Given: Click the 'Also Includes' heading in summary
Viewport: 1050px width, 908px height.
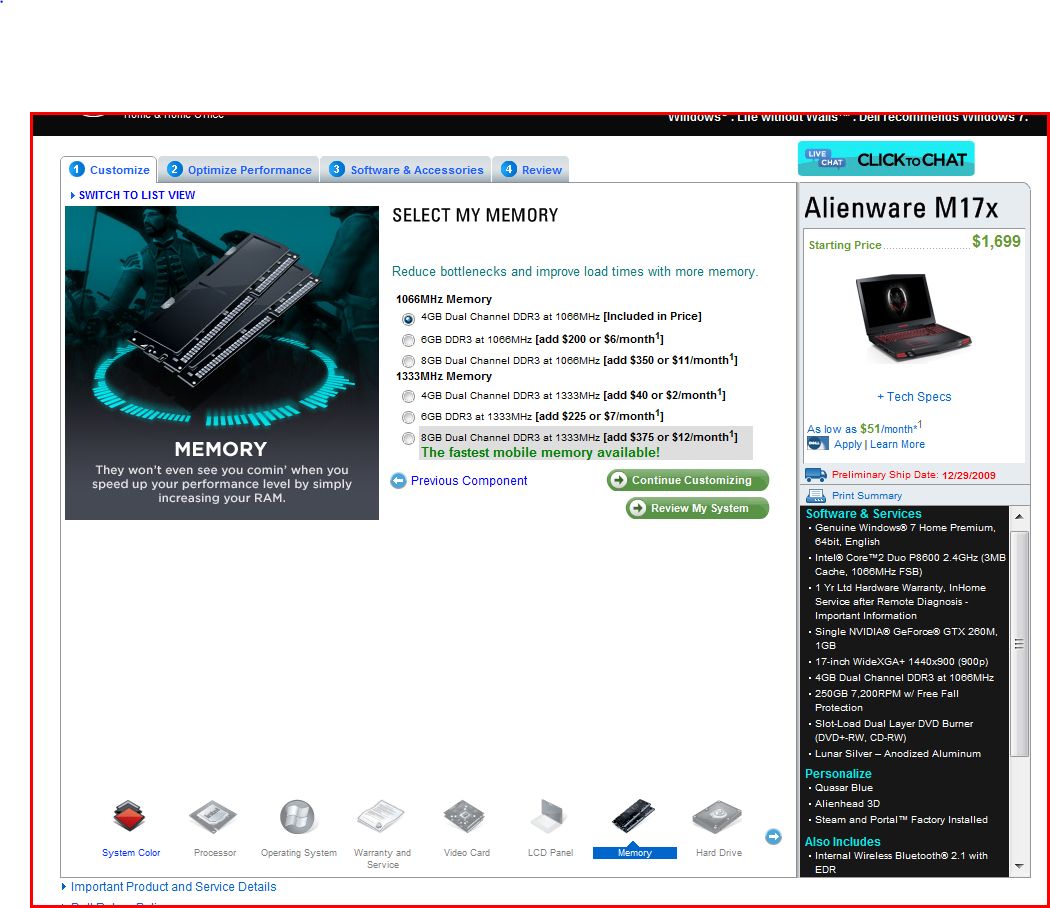Looking at the screenshot, I should (x=842, y=842).
